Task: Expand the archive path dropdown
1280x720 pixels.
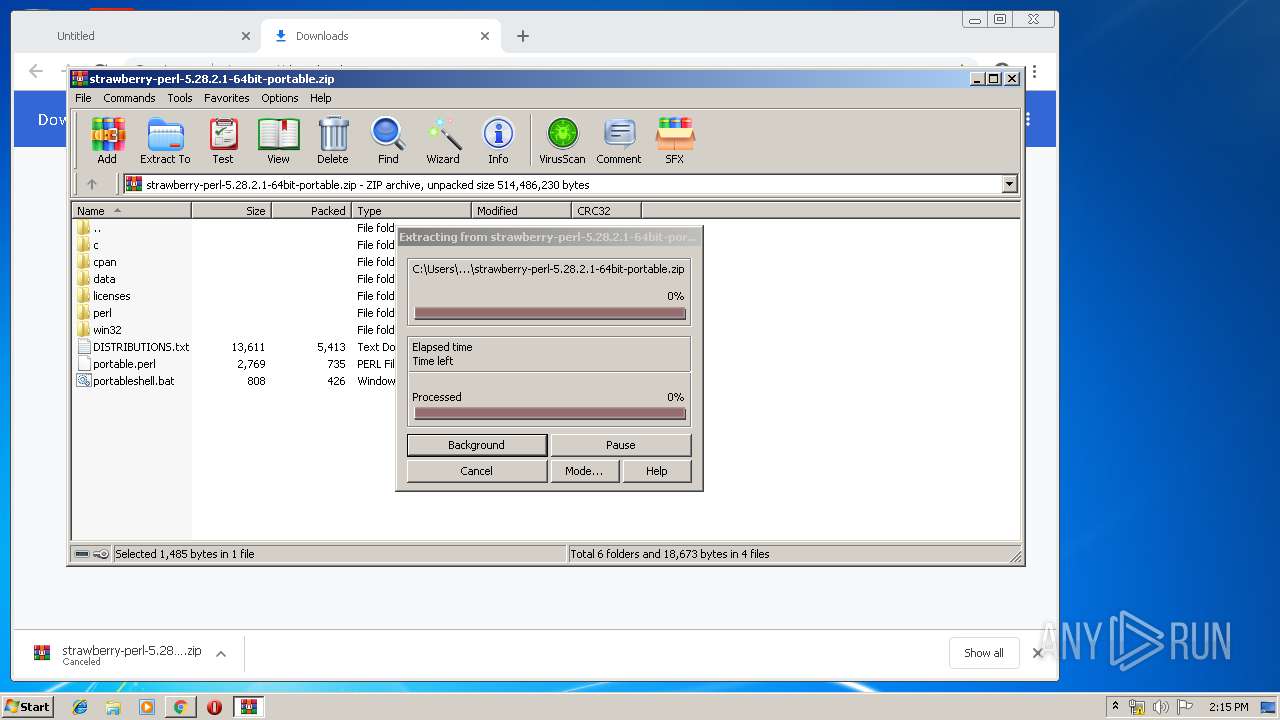Action: coord(1009,184)
